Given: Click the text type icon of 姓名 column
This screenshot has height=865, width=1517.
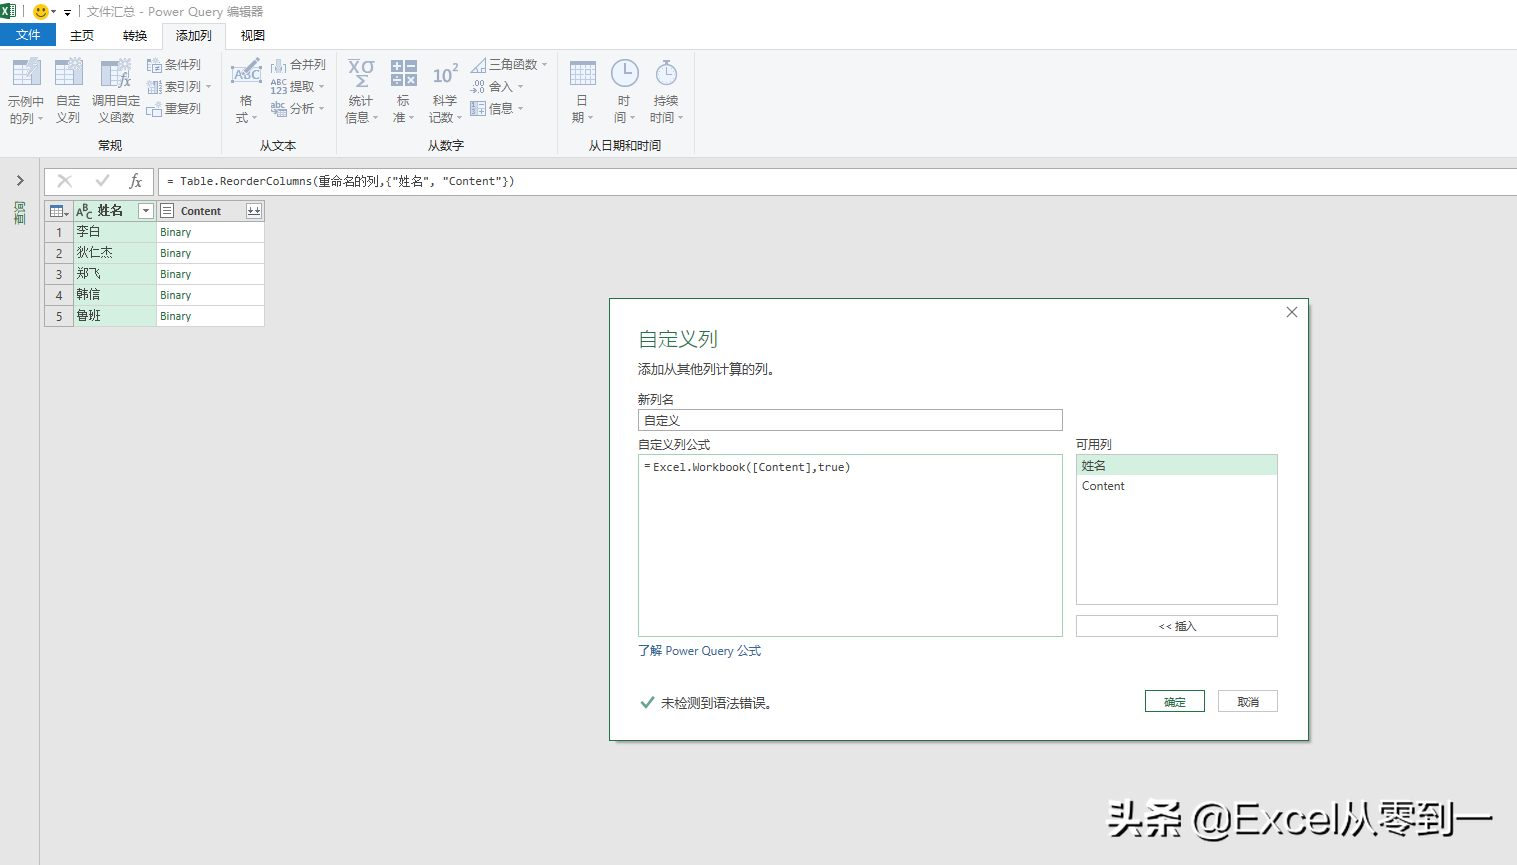Looking at the screenshot, I should [x=84, y=211].
